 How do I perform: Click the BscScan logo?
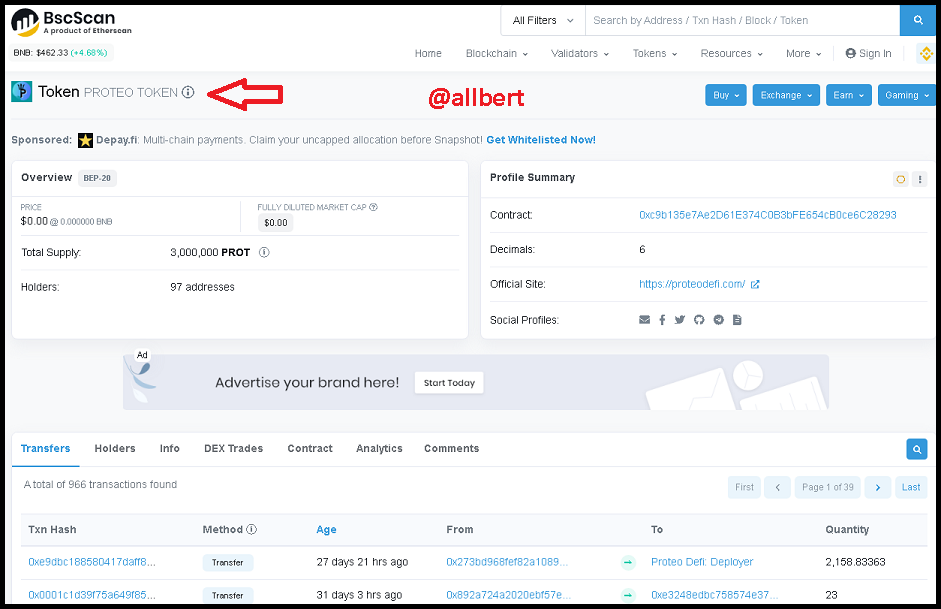click(x=71, y=22)
